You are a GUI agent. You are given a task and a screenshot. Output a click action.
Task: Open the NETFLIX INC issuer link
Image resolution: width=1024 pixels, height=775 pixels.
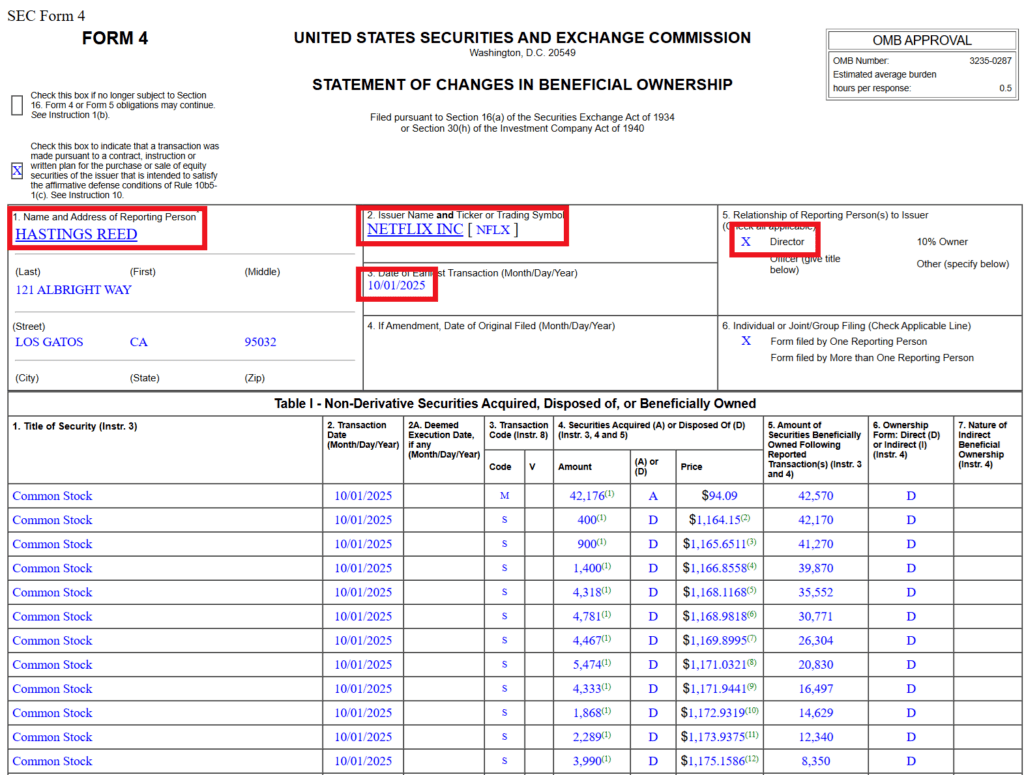tap(415, 229)
